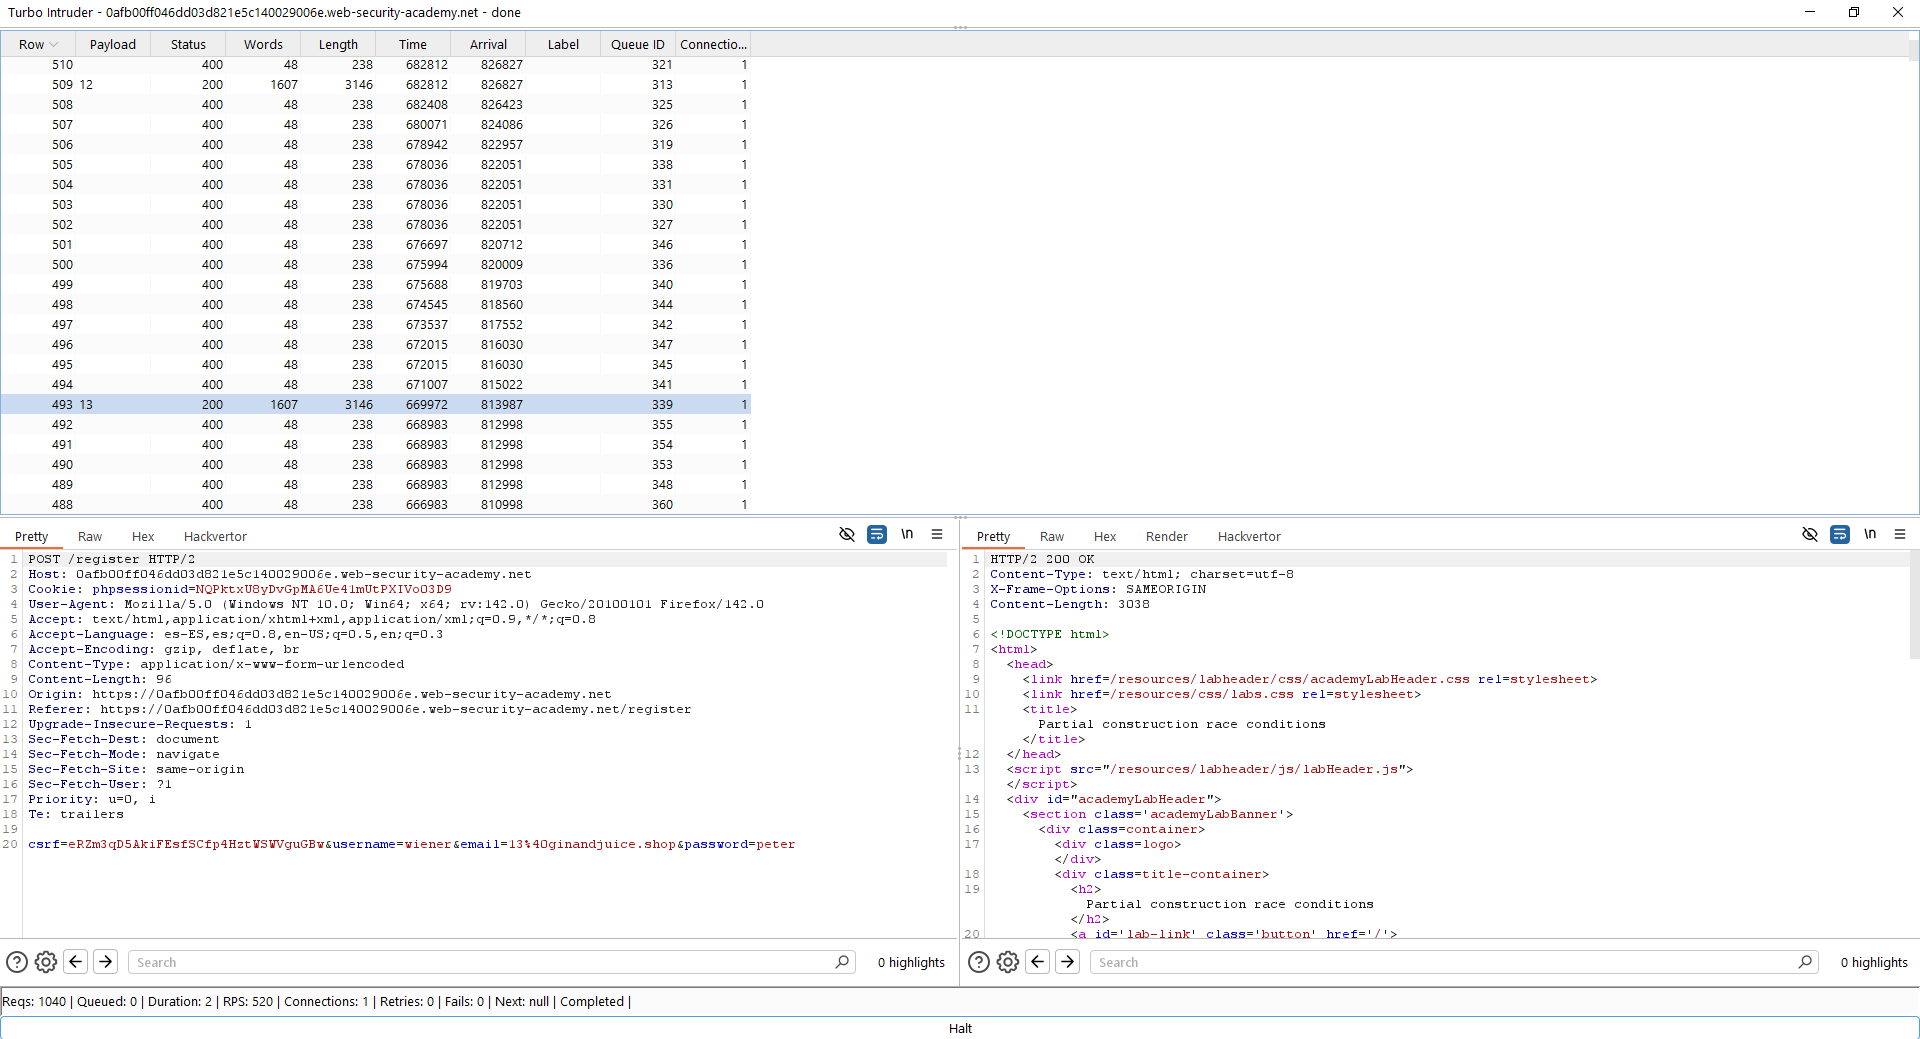
Task: Focus the request panel Search field
Action: tap(480, 962)
